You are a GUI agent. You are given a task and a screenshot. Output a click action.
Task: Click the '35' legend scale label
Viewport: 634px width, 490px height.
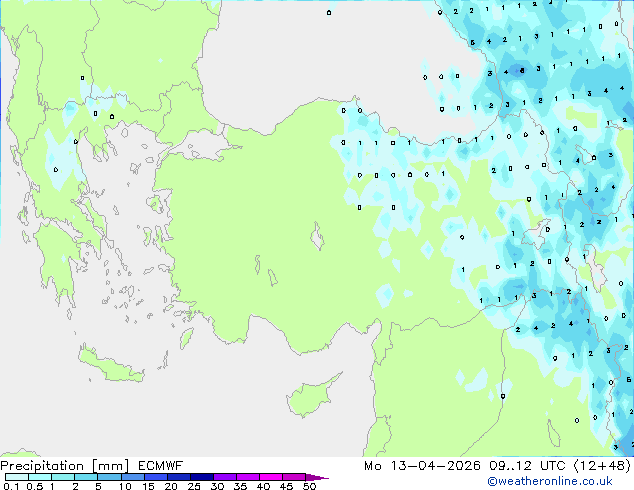[x=240, y=486]
